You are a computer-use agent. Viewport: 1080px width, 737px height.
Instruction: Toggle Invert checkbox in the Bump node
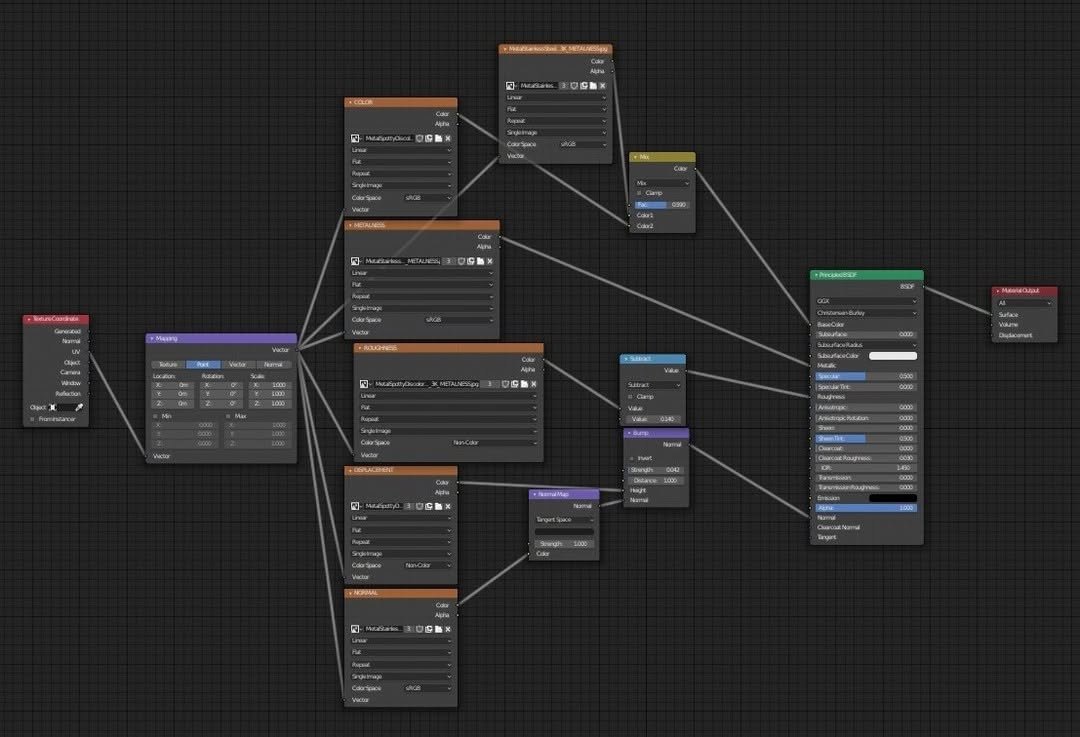pos(631,458)
